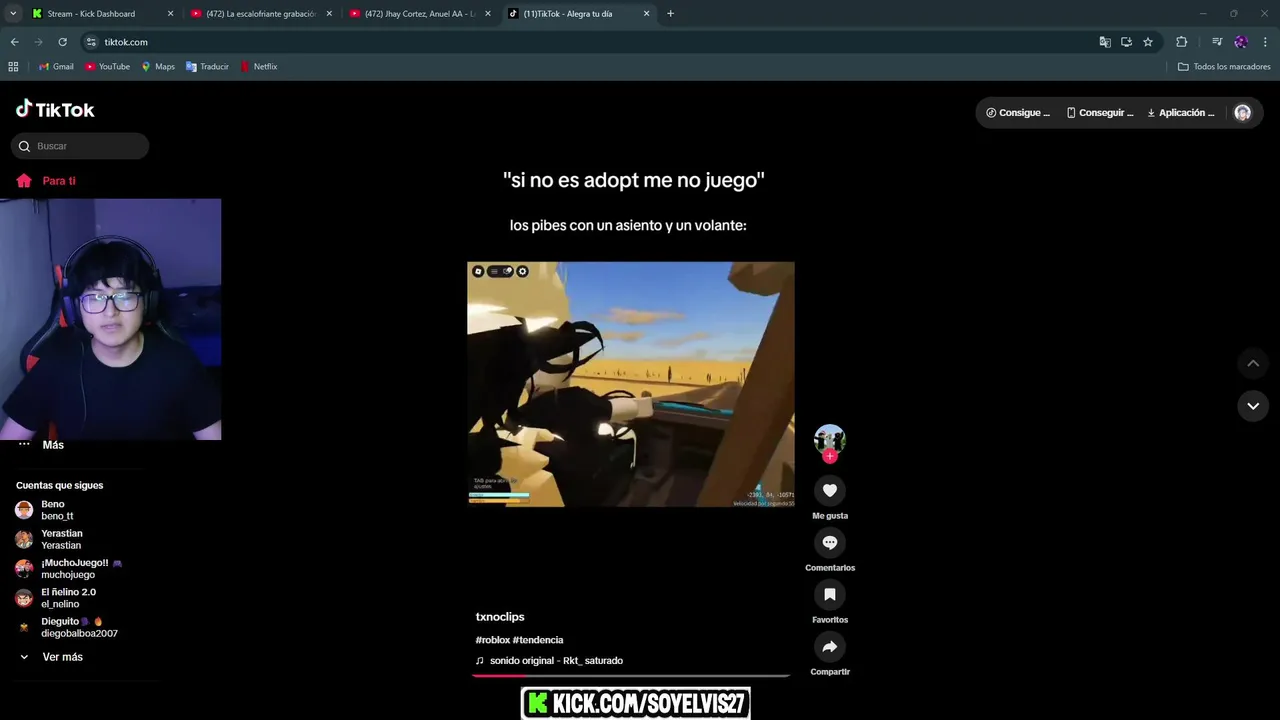The width and height of the screenshot is (1280, 720).
Task: Open Todos los marcadores folder
Action: (x=1224, y=67)
